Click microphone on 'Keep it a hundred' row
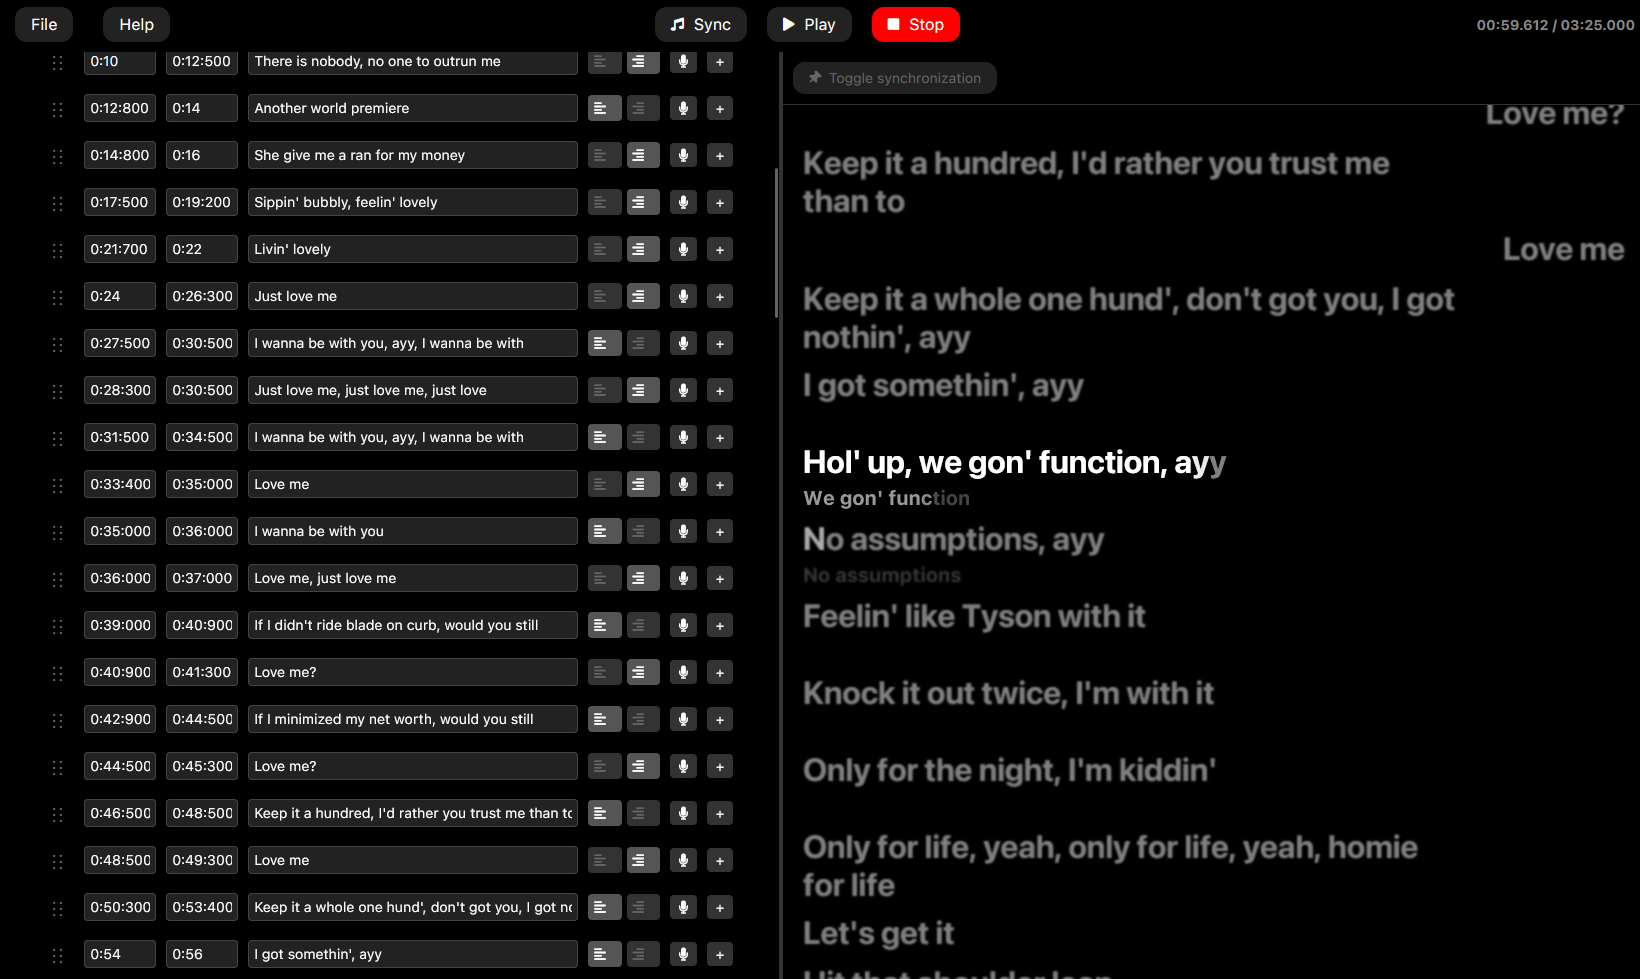This screenshot has width=1640, height=979. click(683, 813)
